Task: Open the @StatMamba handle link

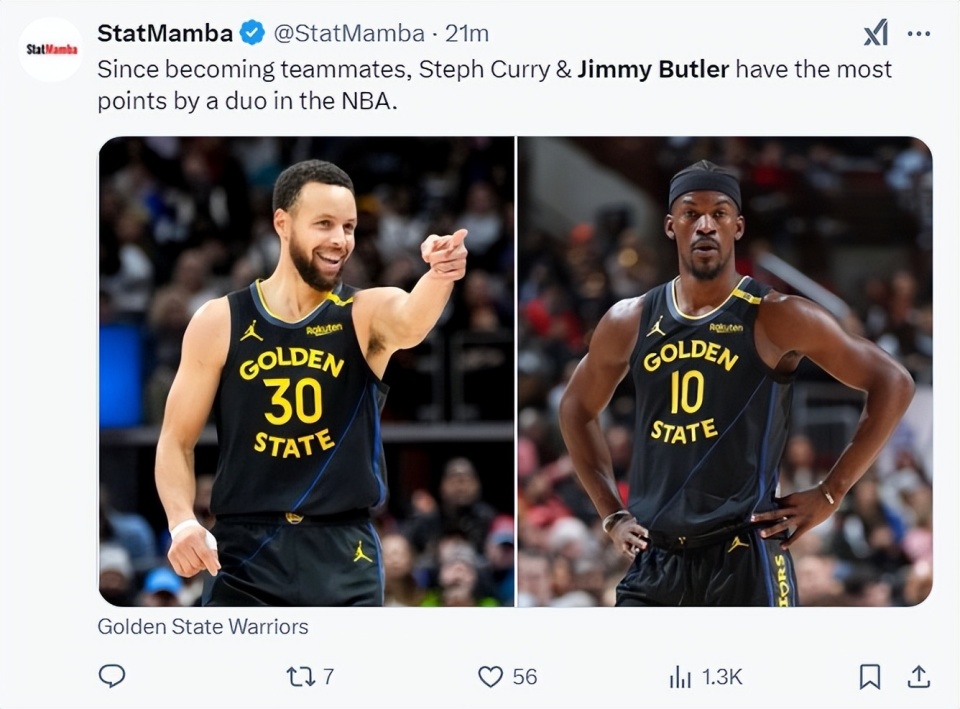Action: [349, 33]
